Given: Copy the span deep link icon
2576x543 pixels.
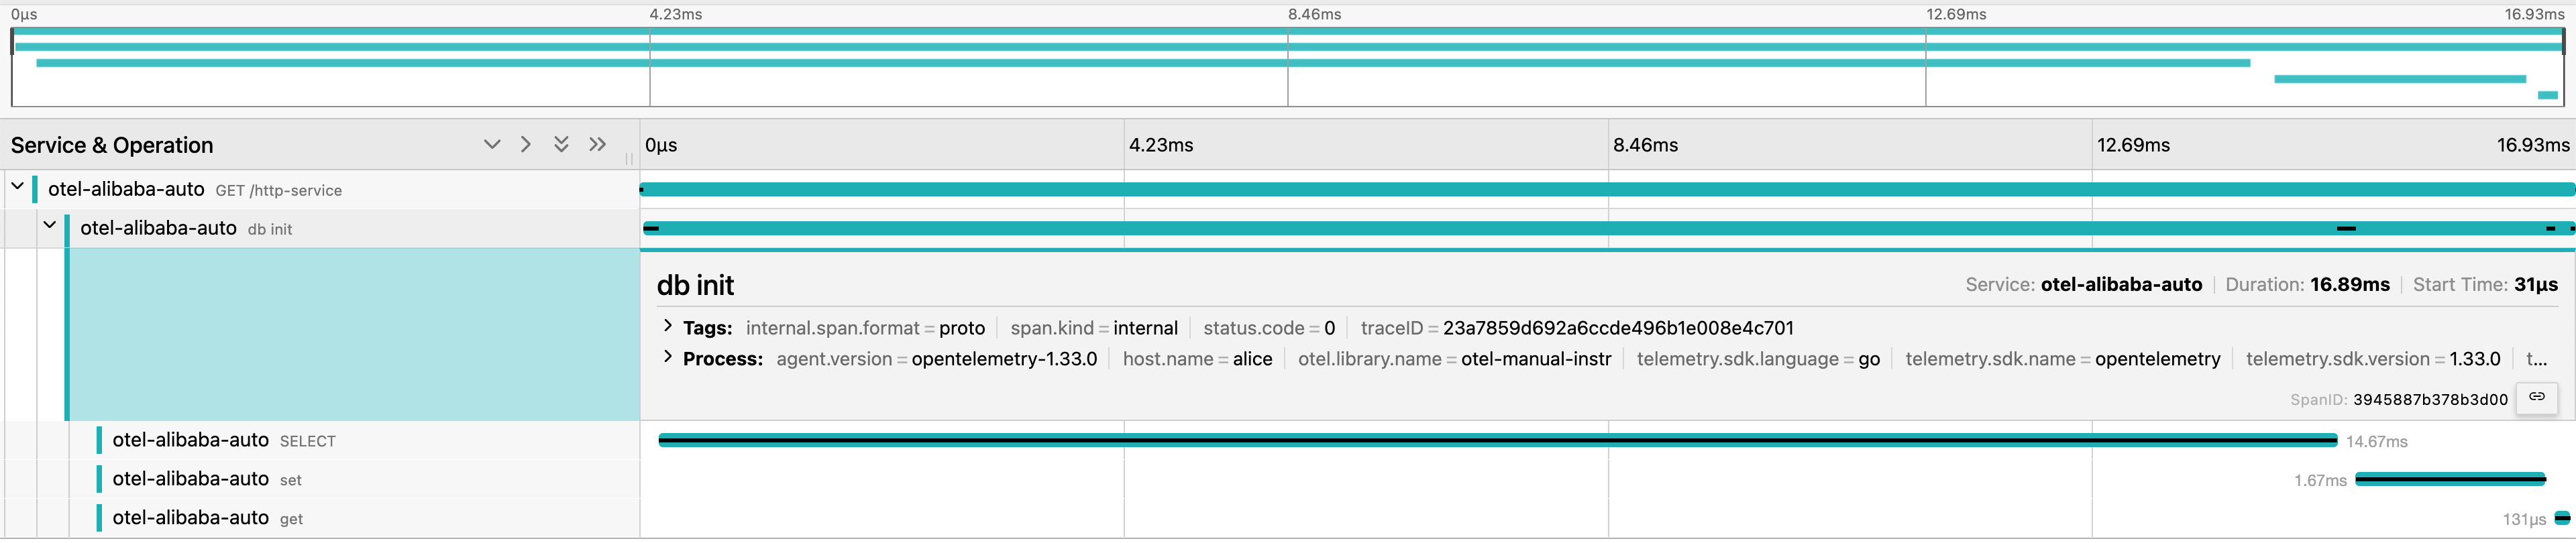Looking at the screenshot, I should [2536, 398].
